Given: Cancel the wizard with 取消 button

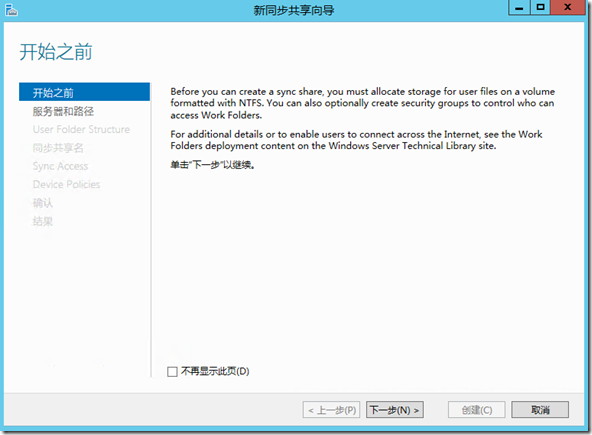Looking at the screenshot, I should (540, 410).
